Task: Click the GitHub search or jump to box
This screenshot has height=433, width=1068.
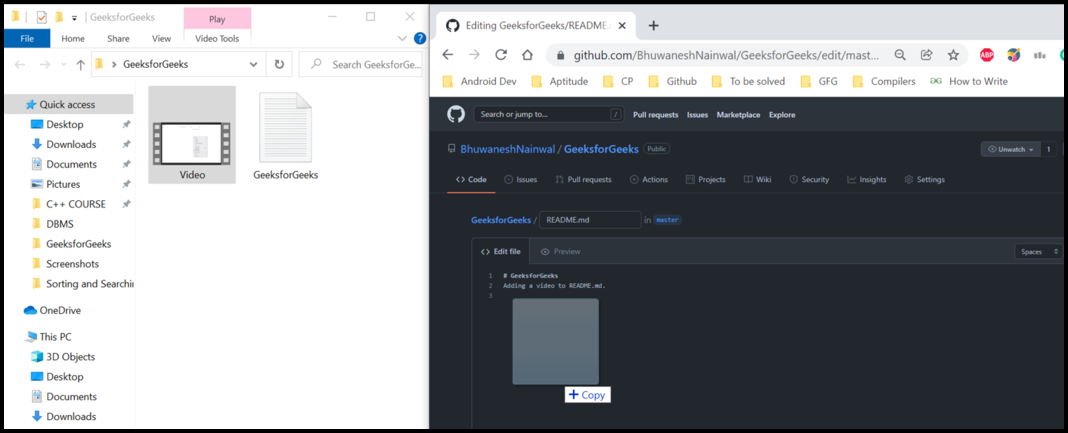Action: coord(549,114)
